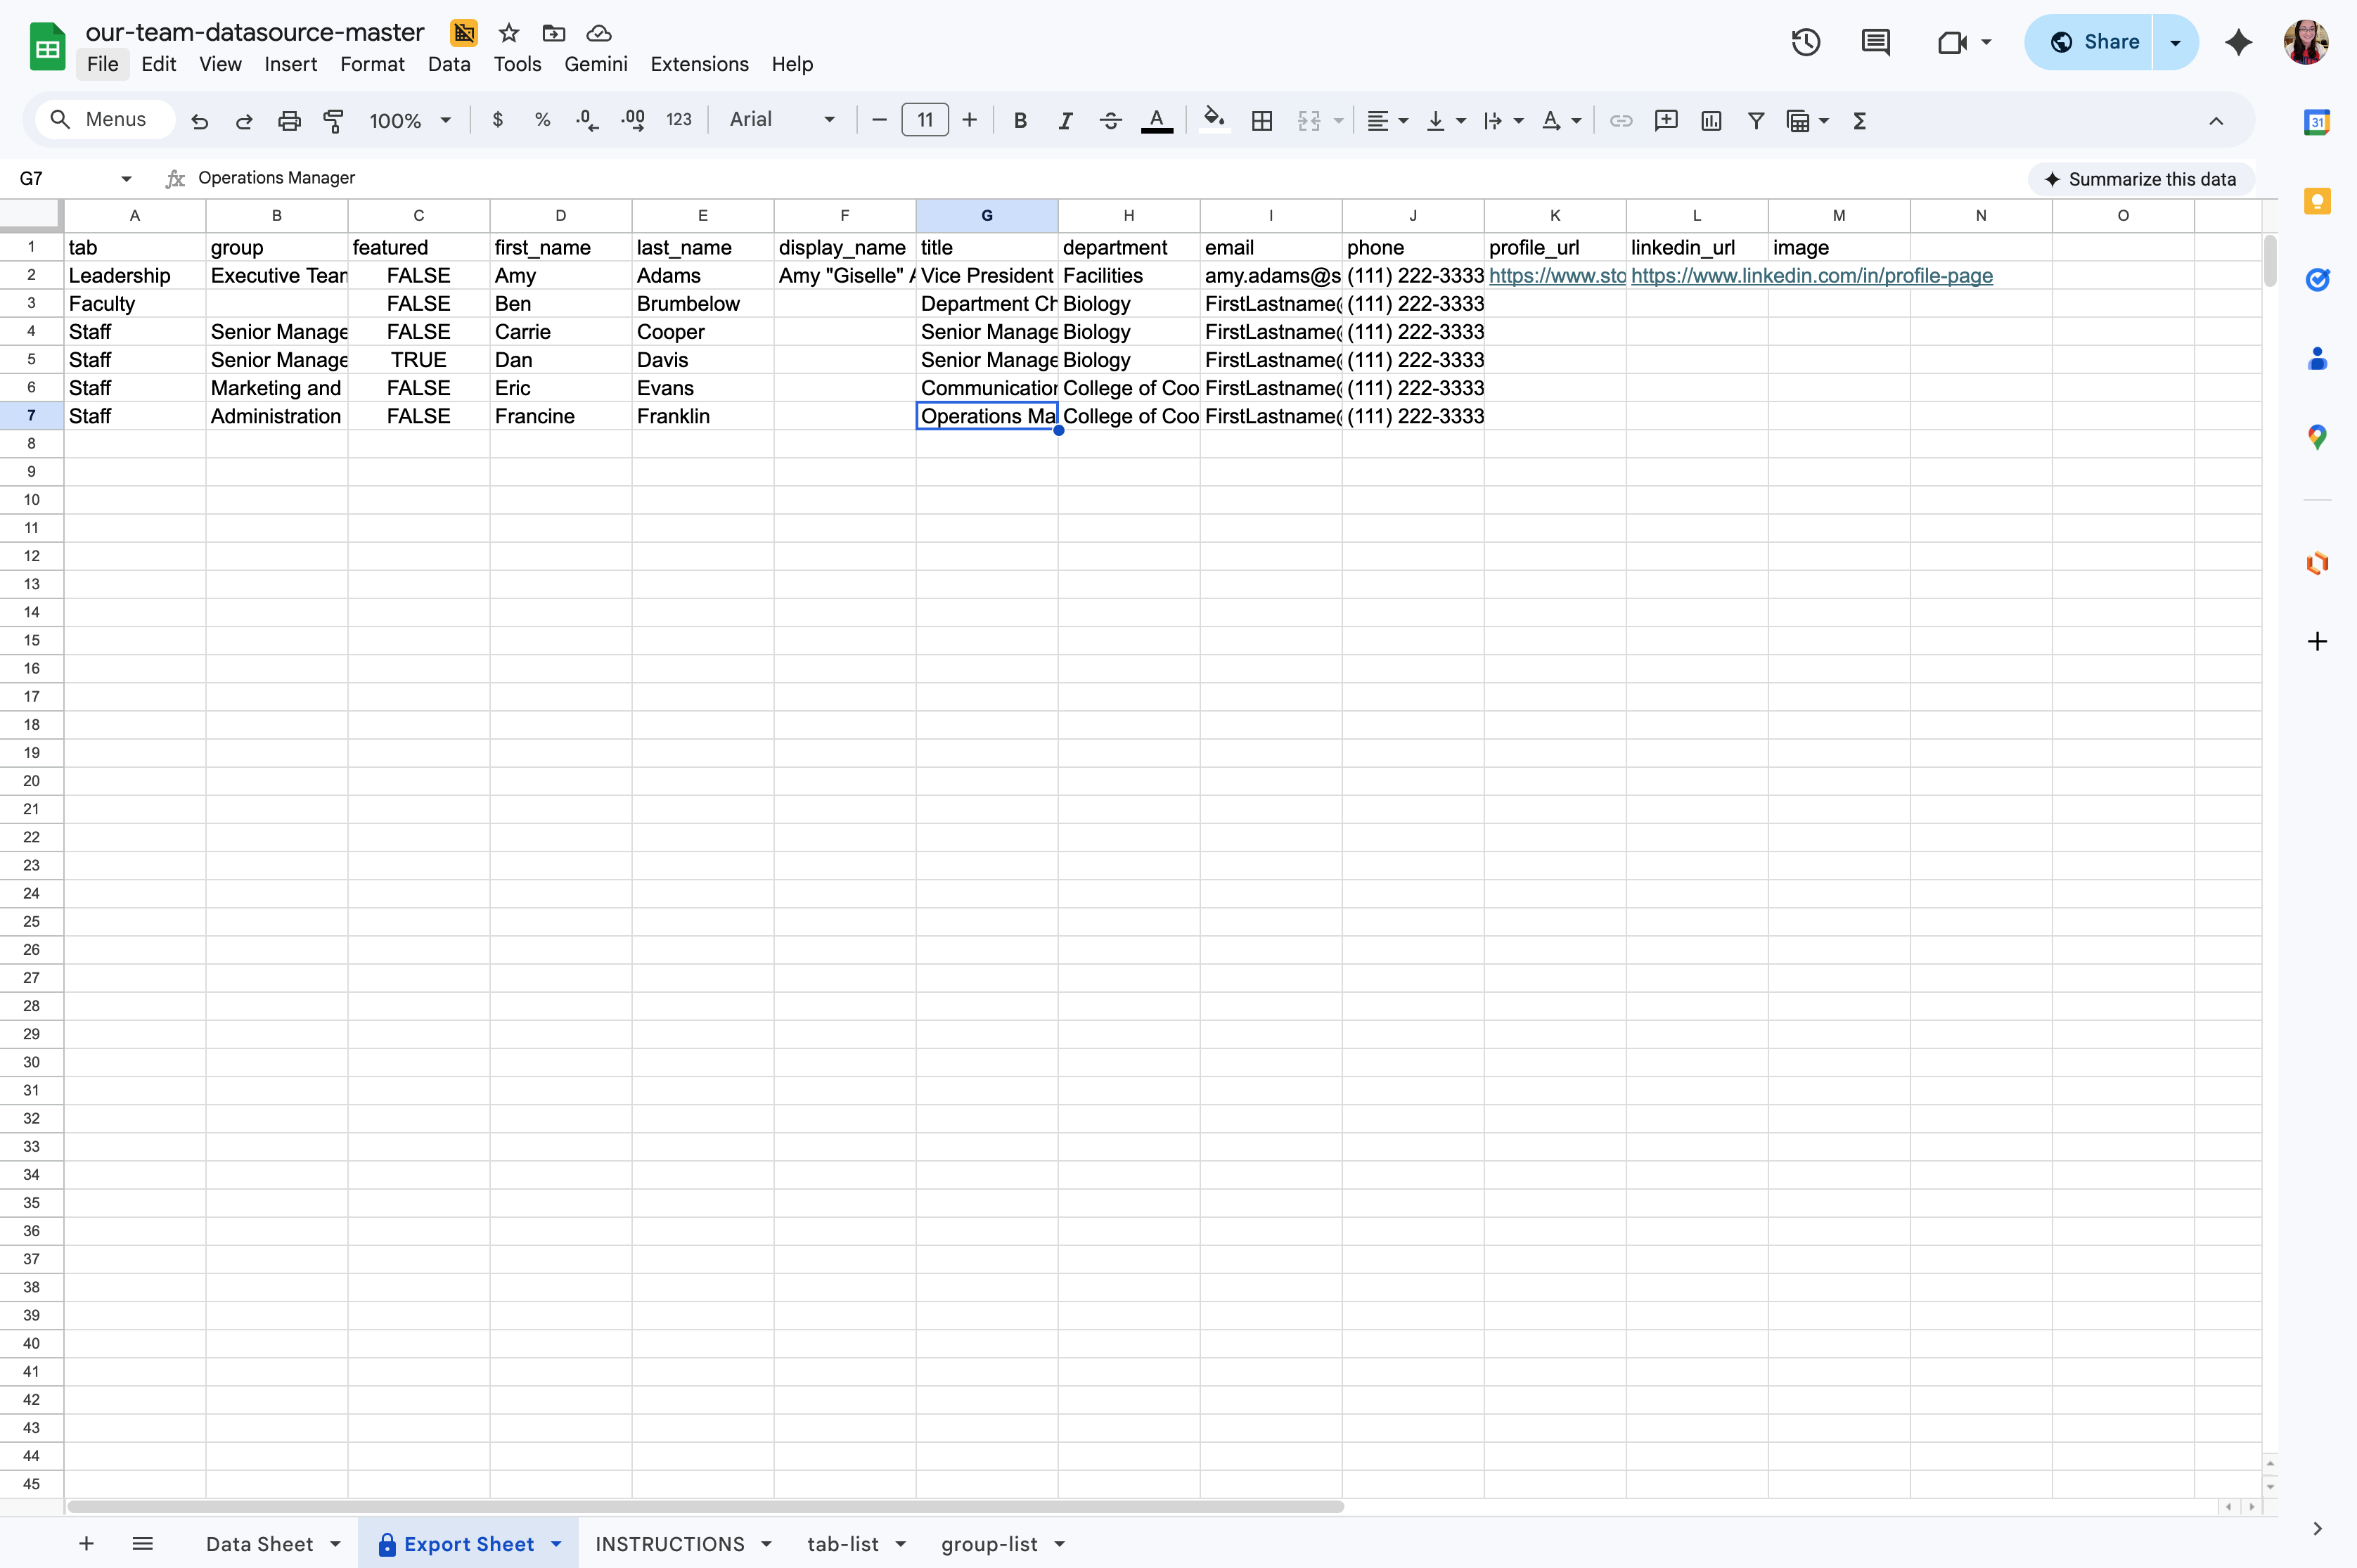Select the Paint format tool
The image size is (2357, 1568).
coord(334,121)
